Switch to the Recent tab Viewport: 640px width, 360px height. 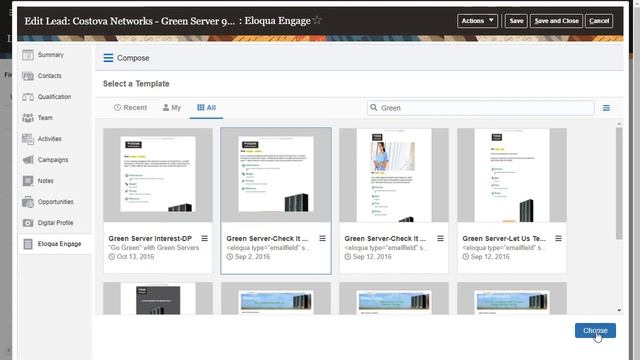130,108
